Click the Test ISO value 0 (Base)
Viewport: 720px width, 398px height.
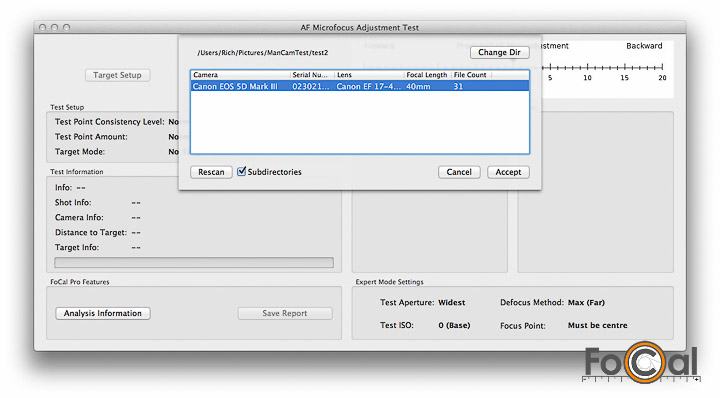click(454, 325)
